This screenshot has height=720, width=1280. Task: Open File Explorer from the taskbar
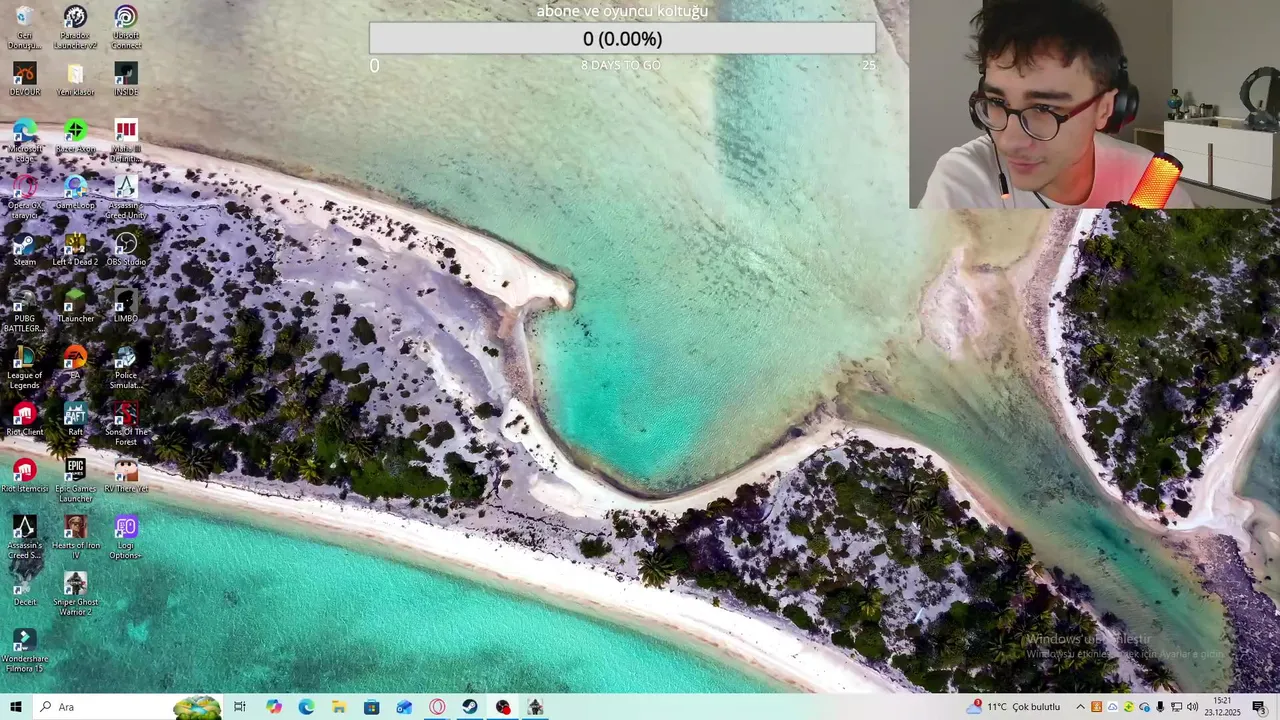339,707
